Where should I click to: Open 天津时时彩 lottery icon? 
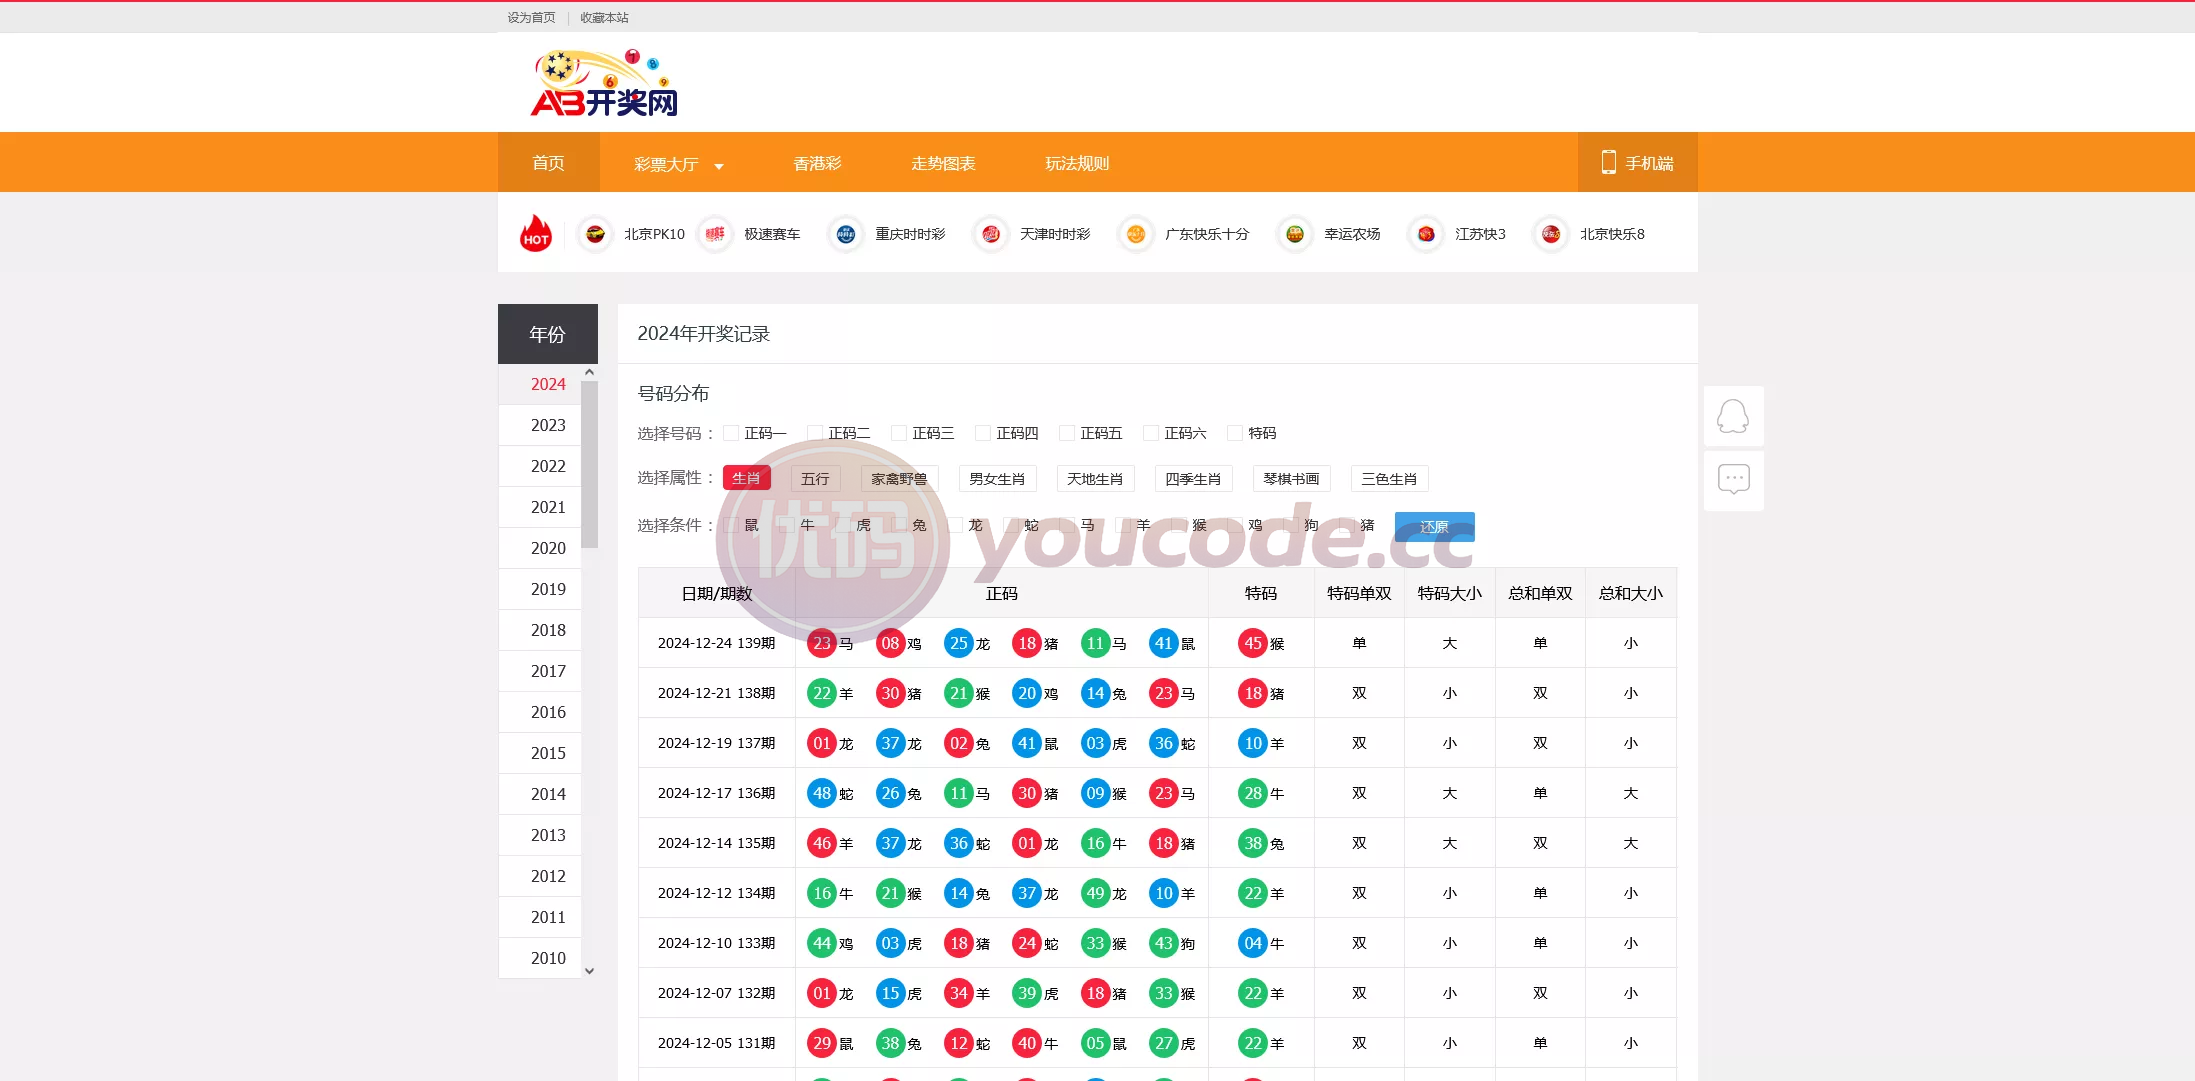pyautogui.click(x=991, y=234)
